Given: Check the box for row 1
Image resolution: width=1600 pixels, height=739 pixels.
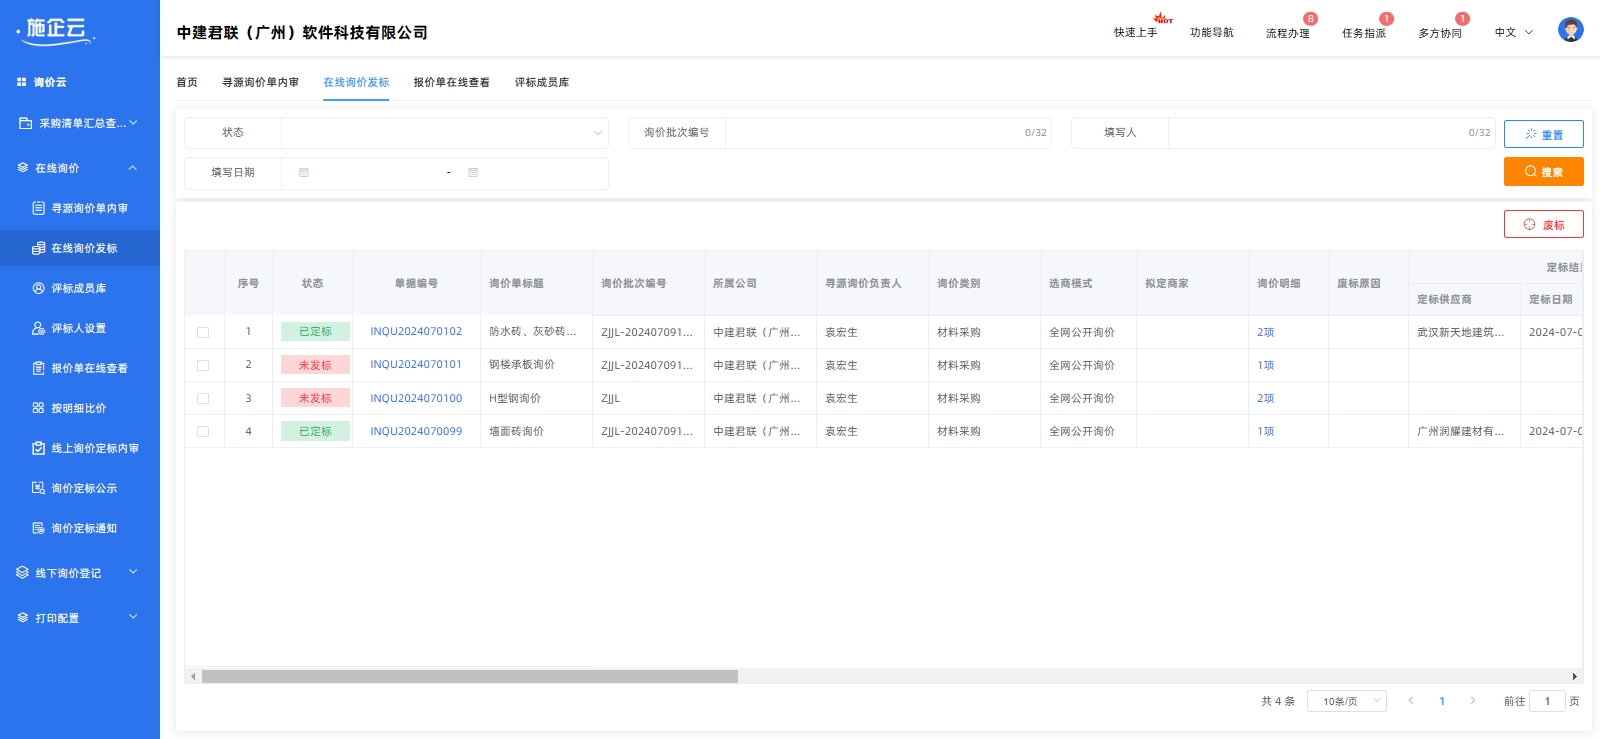Looking at the screenshot, I should coord(203,332).
